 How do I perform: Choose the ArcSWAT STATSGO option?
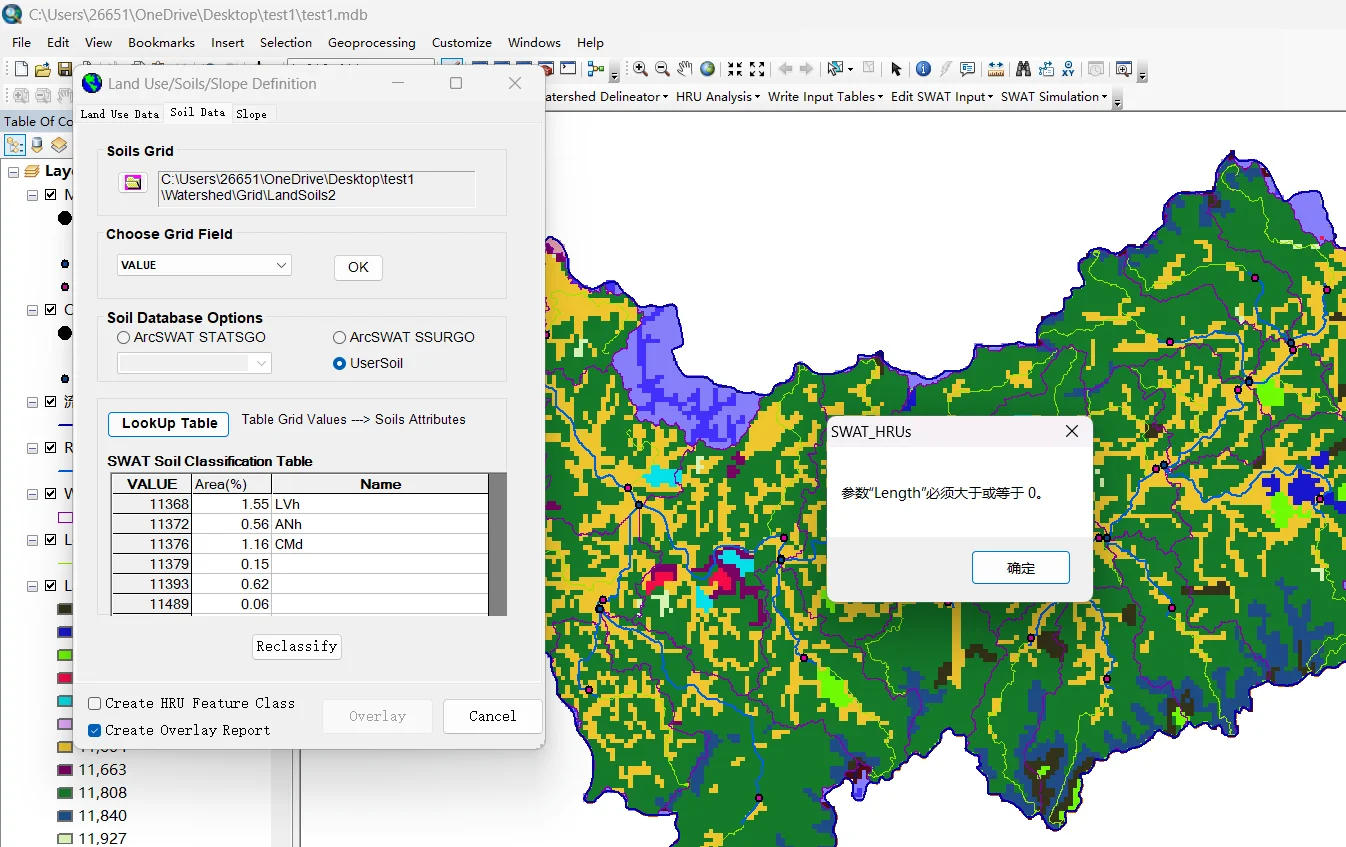point(125,337)
